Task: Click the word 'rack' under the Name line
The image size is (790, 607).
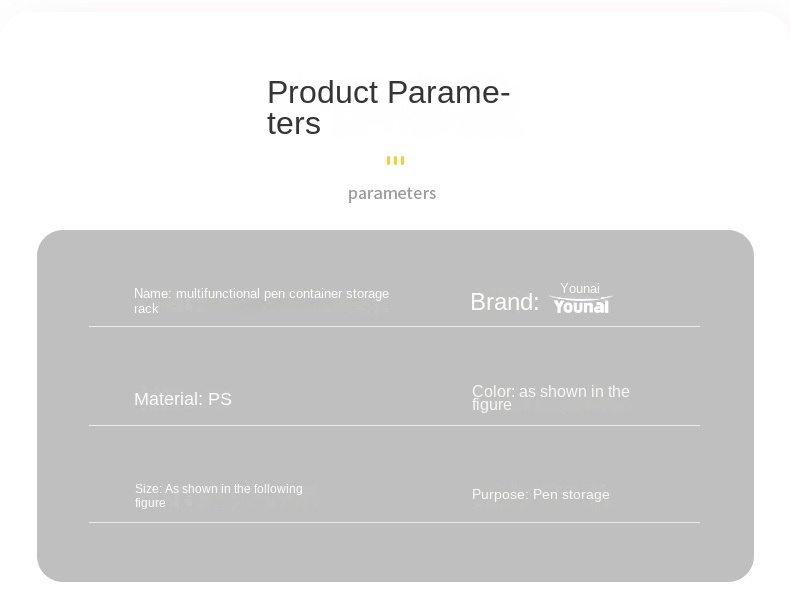Action: click(146, 309)
